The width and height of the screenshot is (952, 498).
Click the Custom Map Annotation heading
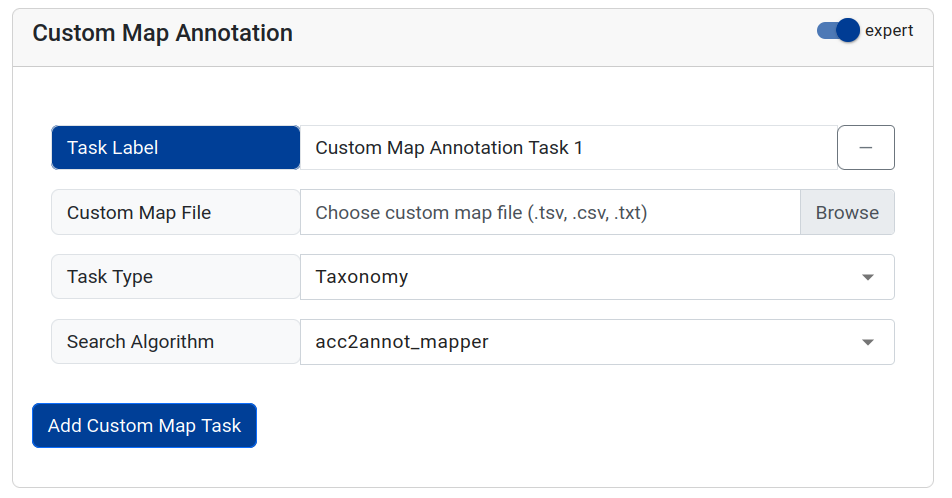(x=162, y=33)
